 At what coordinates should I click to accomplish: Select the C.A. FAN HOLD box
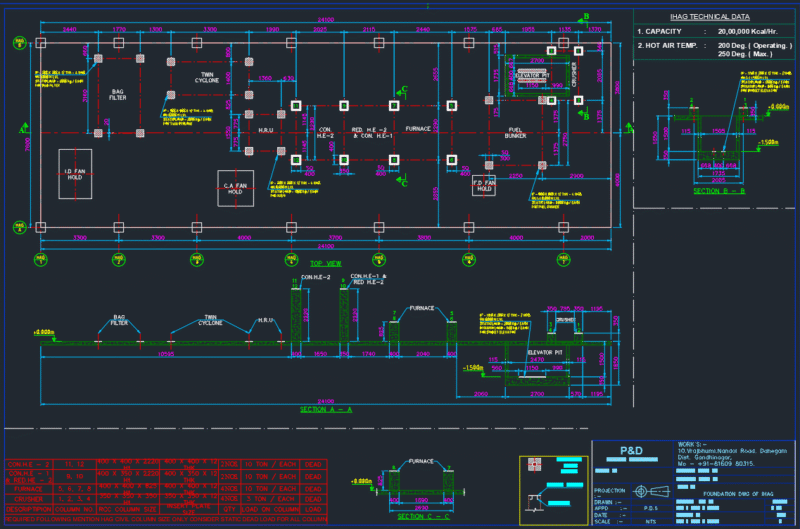[x=235, y=188]
